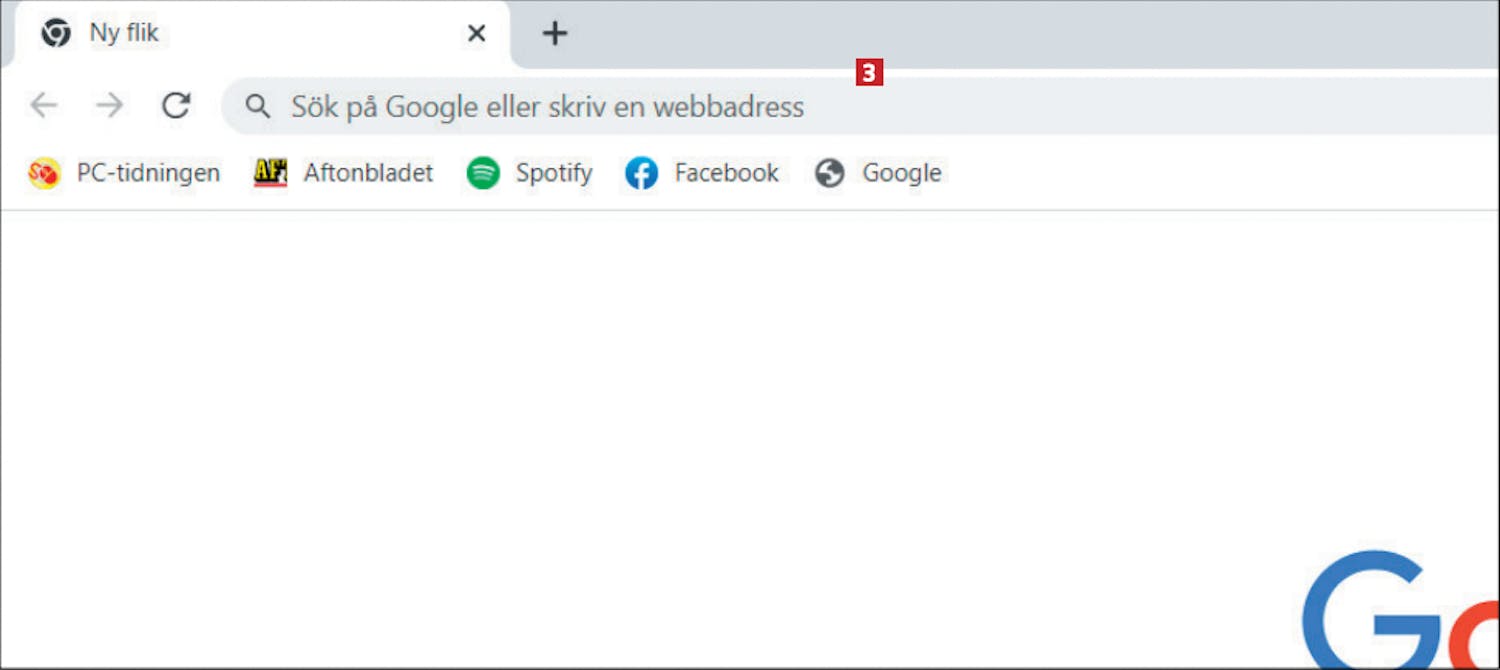This screenshot has width=1500, height=670.
Task: Select the Ny flik tab
Action: click(x=262, y=35)
